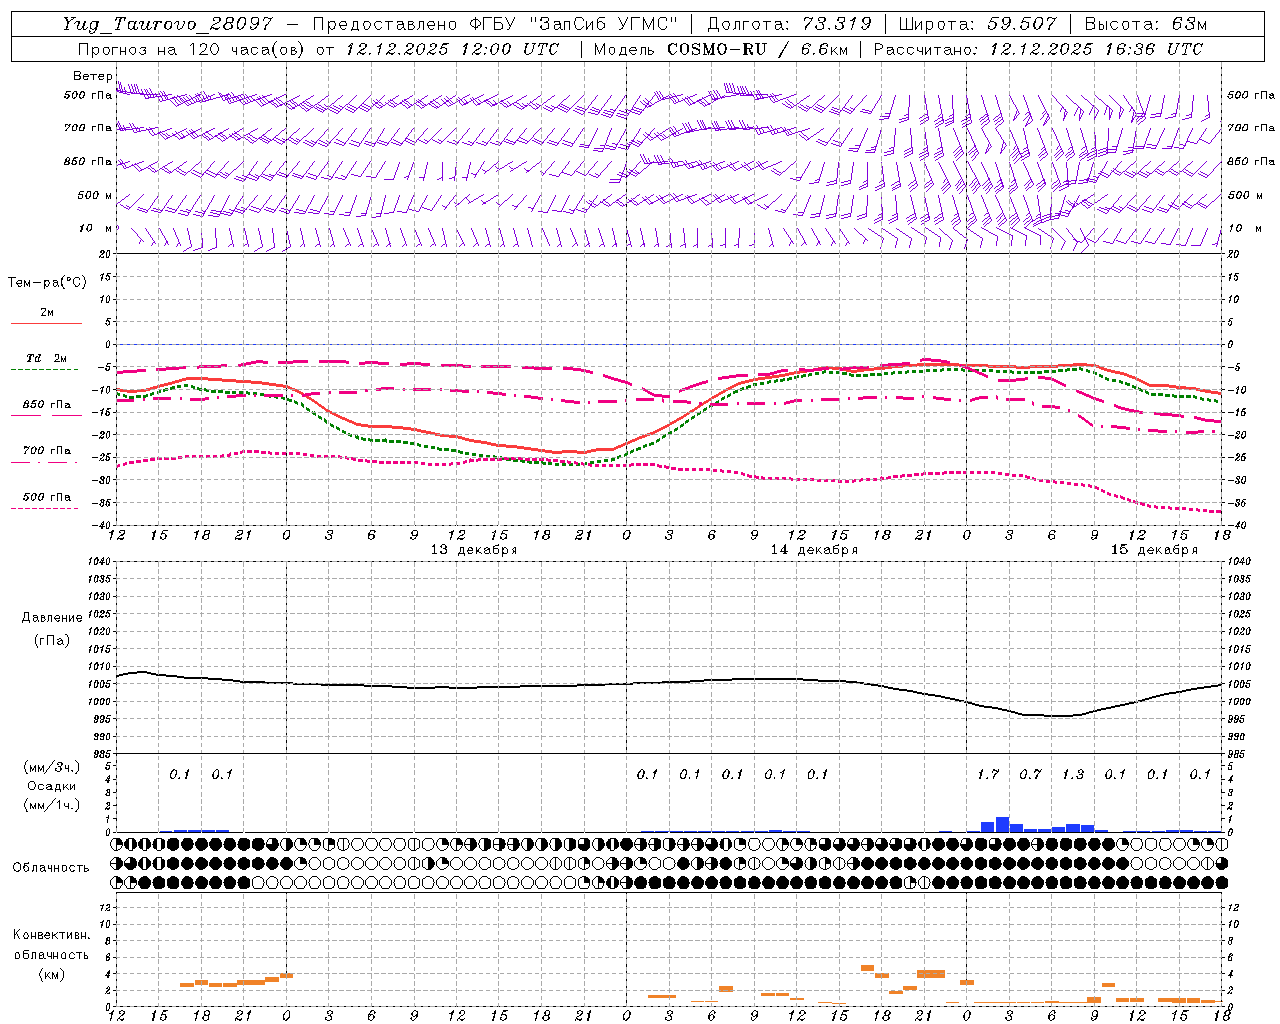The height and width of the screenshot is (1024, 1280).
Task: Click the 1.7 precipitation value
Action: tap(988, 775)
